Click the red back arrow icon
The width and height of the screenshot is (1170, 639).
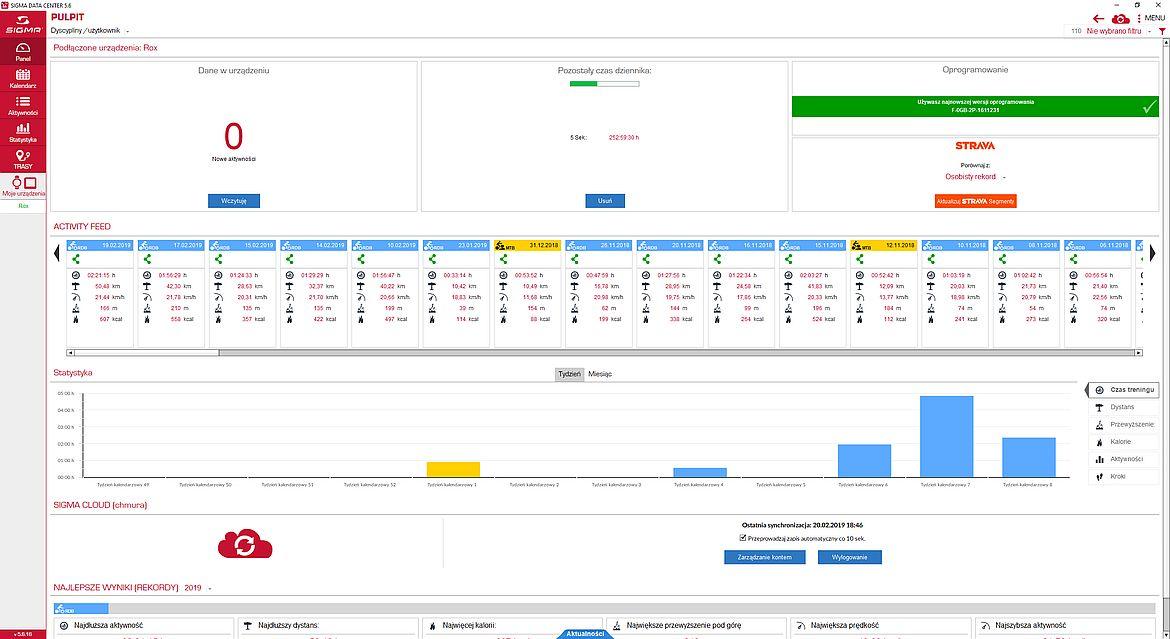[1099, 18]
